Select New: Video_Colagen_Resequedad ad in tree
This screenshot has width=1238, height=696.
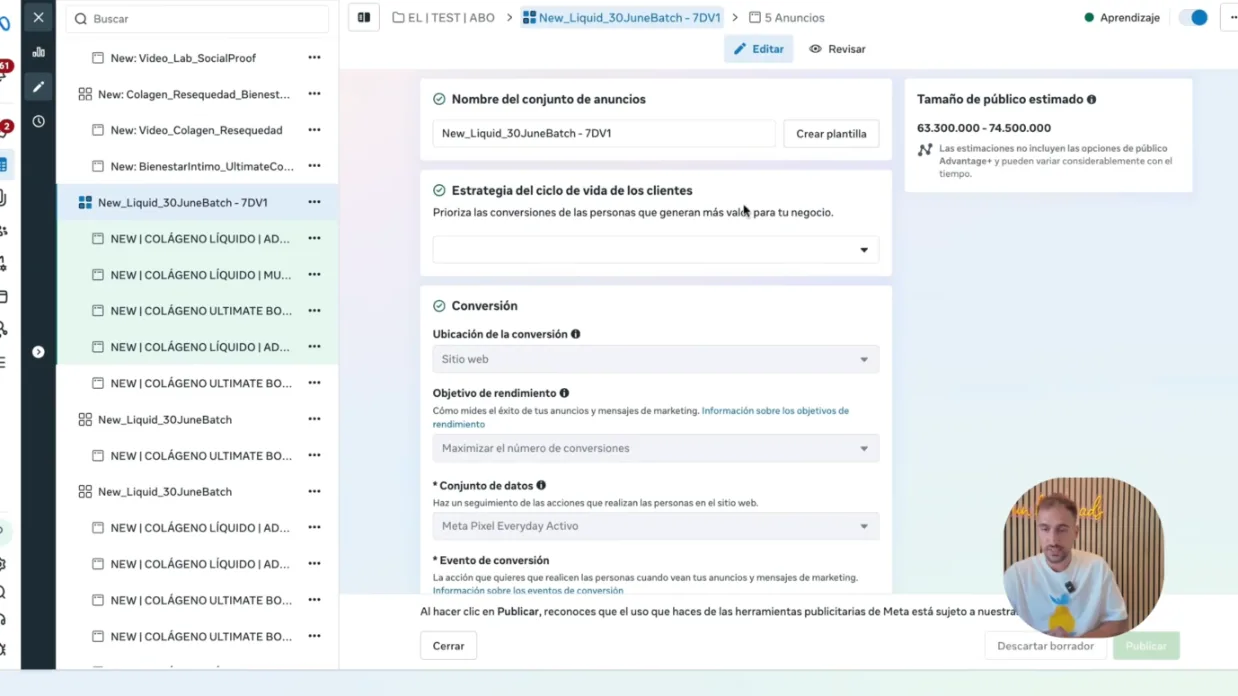pyautogui.click(x=196, y=130)
